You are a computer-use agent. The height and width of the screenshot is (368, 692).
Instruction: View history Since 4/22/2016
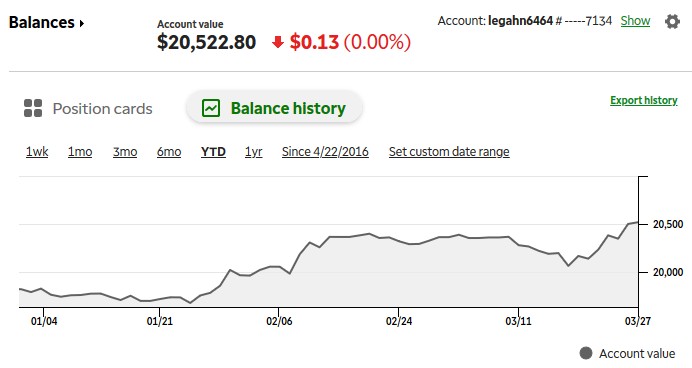[325, 152]
